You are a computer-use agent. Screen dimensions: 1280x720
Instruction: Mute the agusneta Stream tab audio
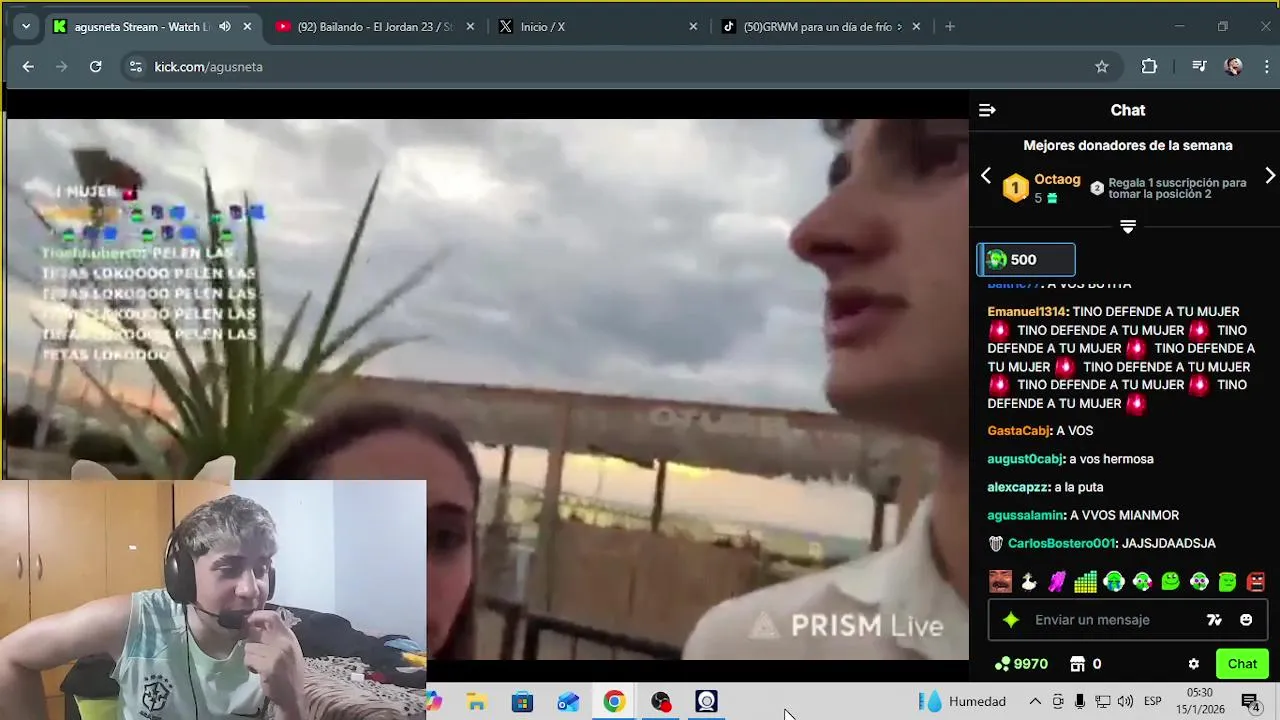point(224,27)
